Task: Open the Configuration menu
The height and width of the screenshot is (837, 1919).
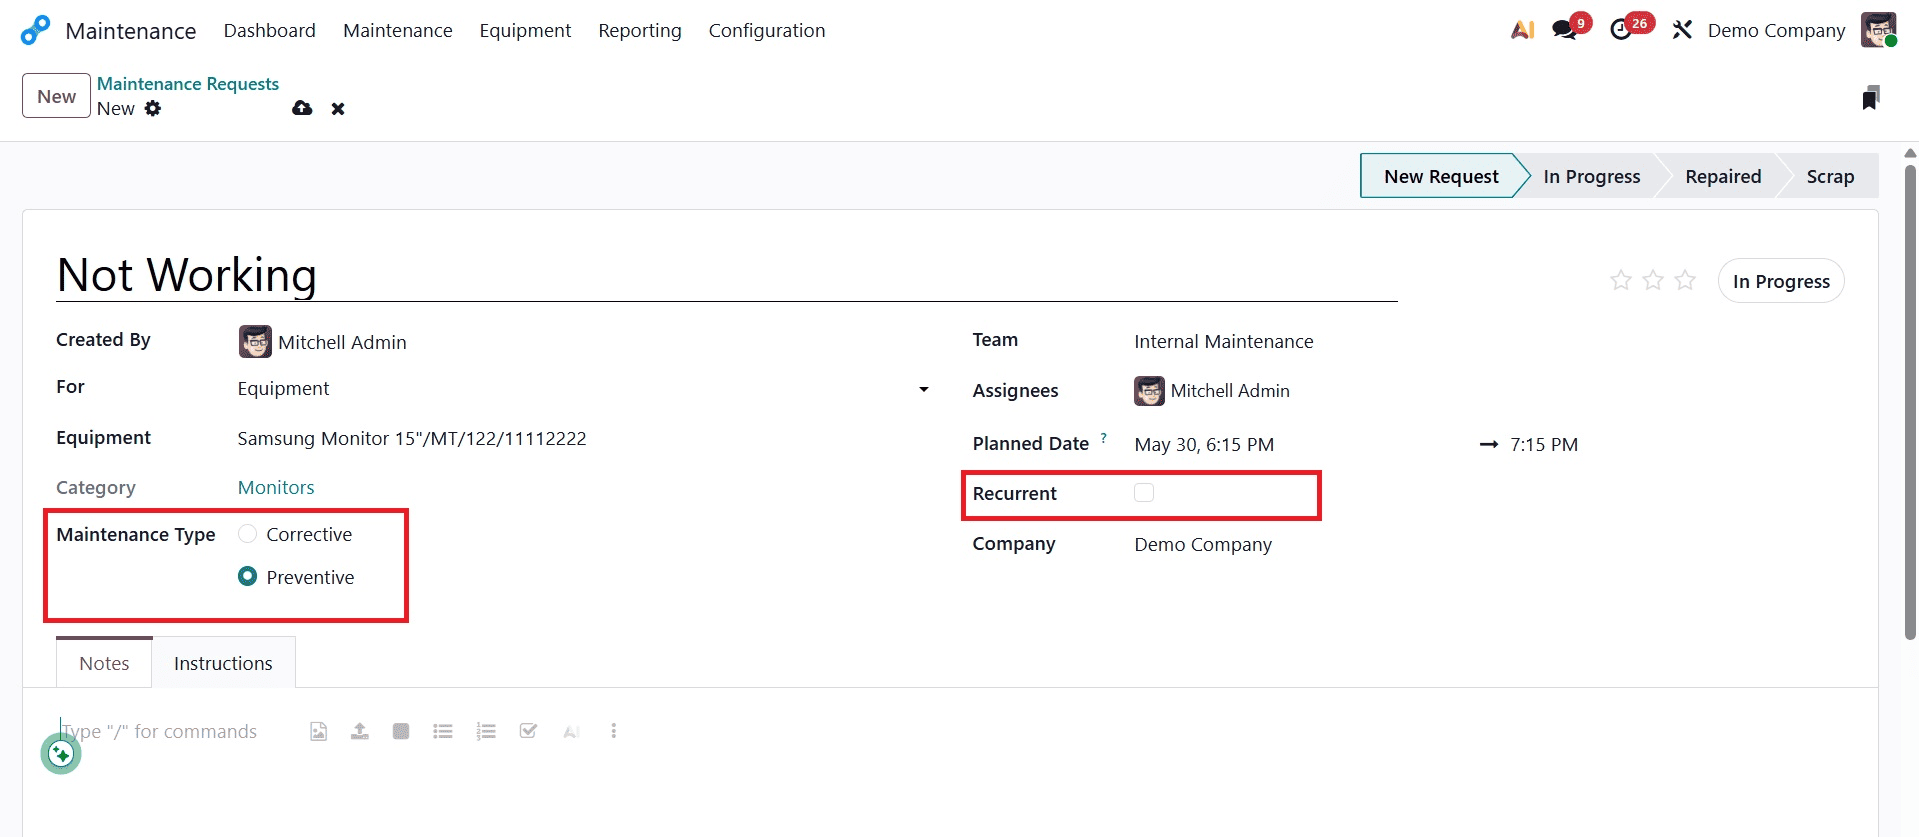Action: pyautogui.click(x=767, y=30)
